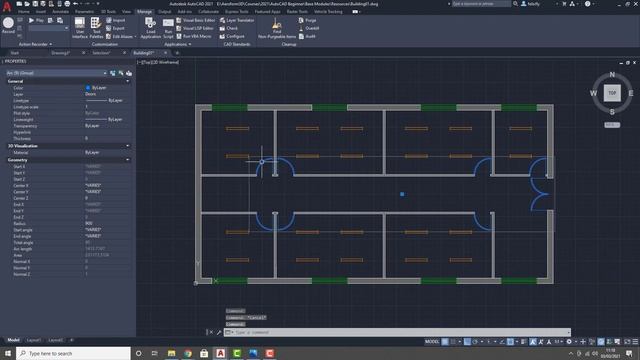Expand the Action Recorder panel

click(36, 44)
